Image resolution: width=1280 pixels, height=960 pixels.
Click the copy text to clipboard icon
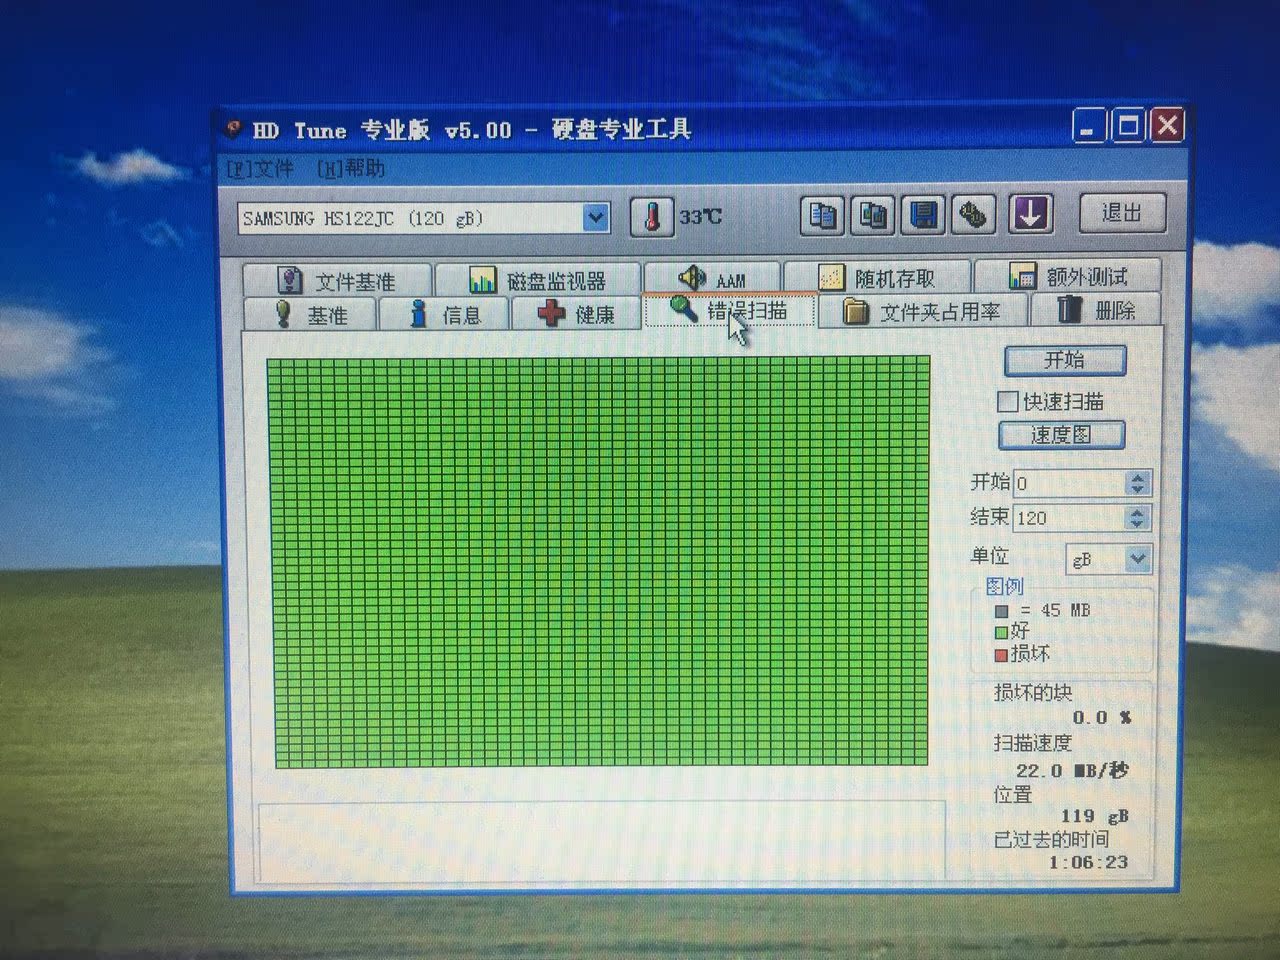823,215
